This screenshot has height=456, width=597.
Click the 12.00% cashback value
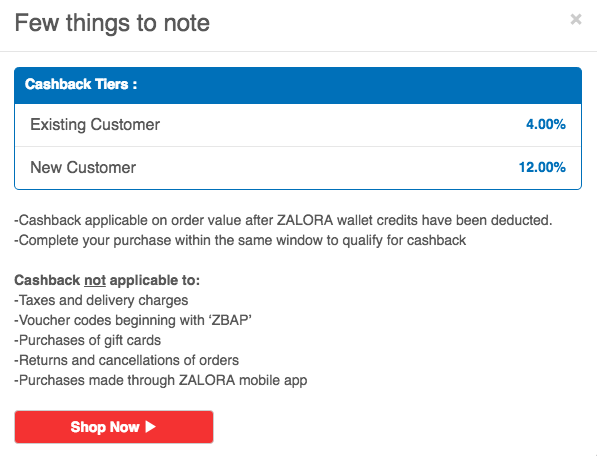(542, 167)
